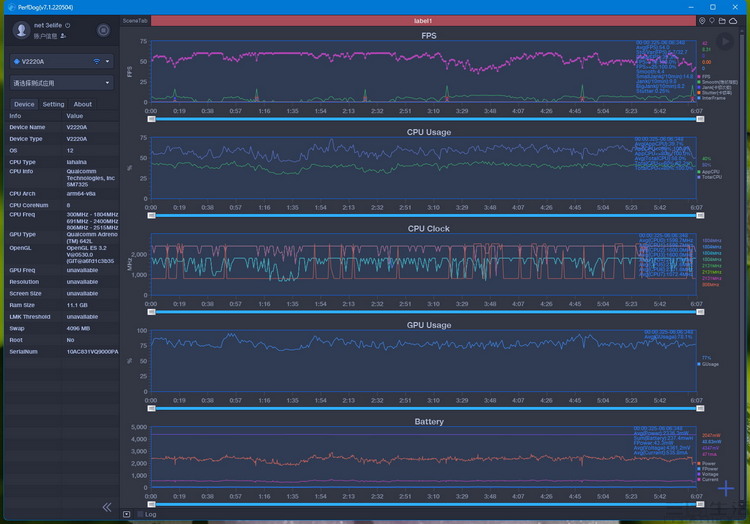Click the user avatar profile picture
This screenshot has width=750, height=524.
click(21, 30)
